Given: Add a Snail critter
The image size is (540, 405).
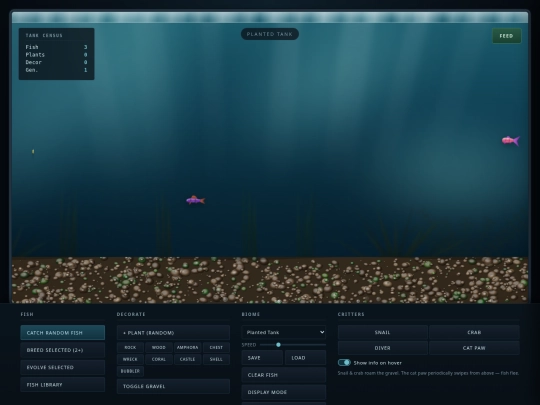Looking at the screenshot, I should tap(382, 332).
